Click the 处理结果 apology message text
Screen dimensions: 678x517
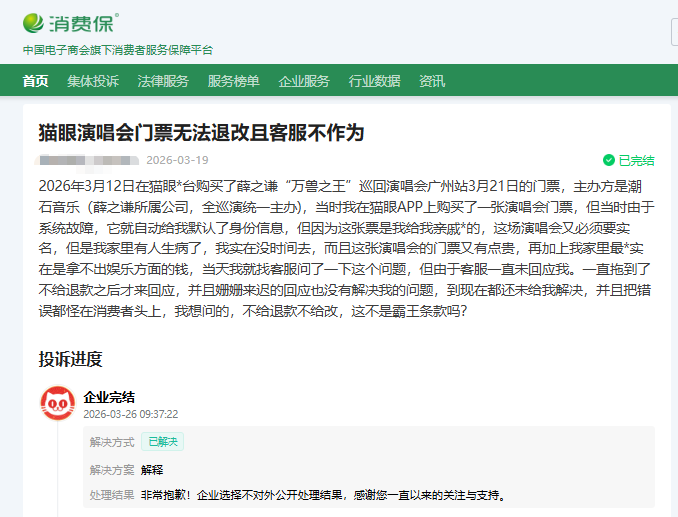tap(322, 495)
